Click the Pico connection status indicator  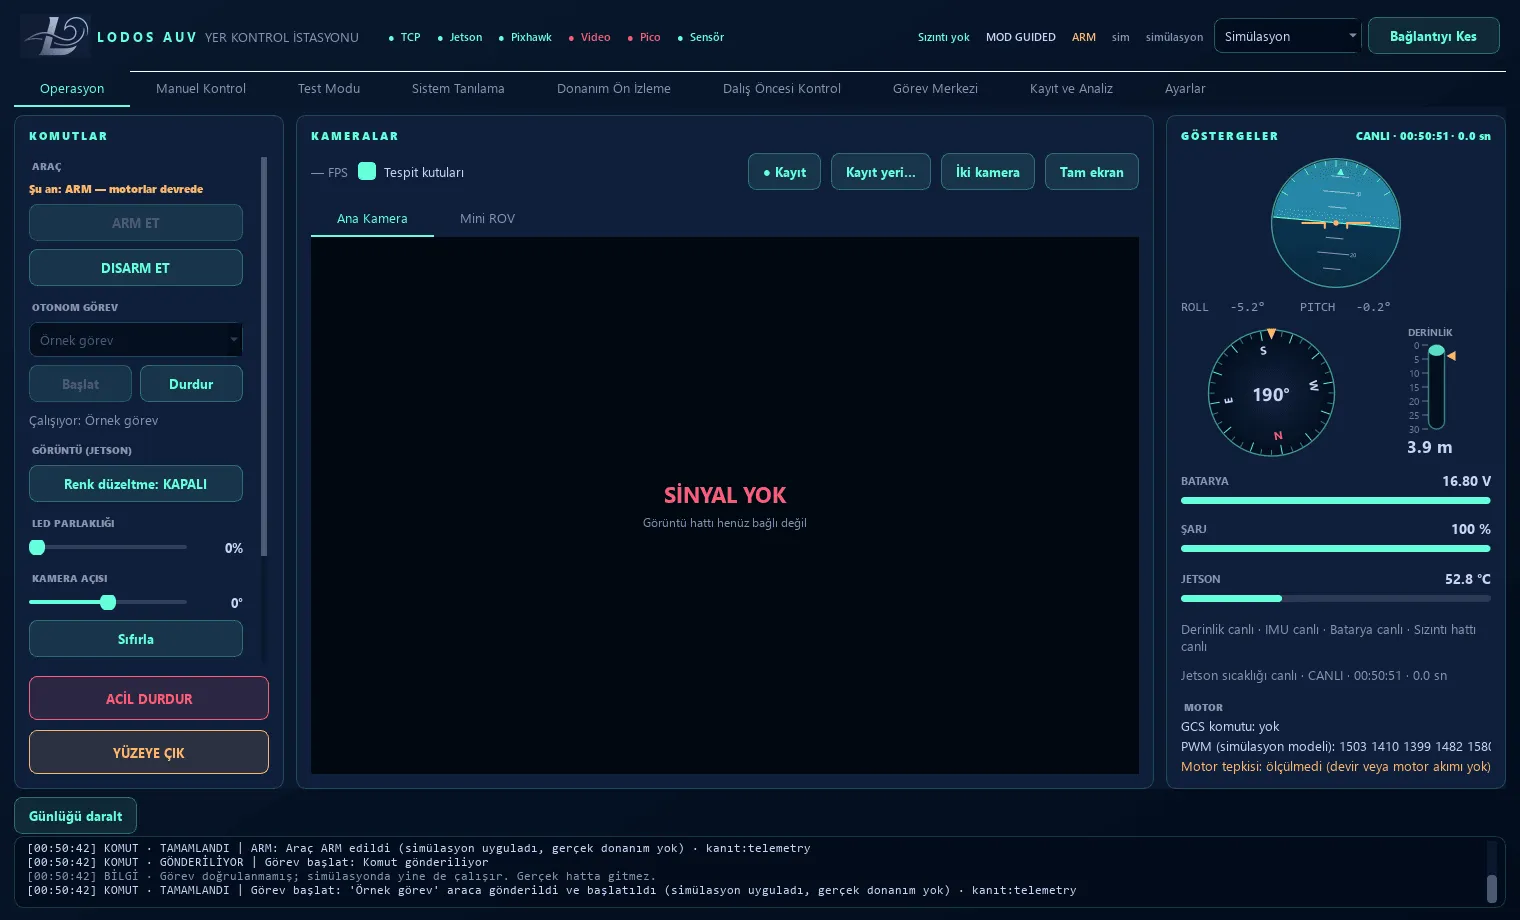643,37
